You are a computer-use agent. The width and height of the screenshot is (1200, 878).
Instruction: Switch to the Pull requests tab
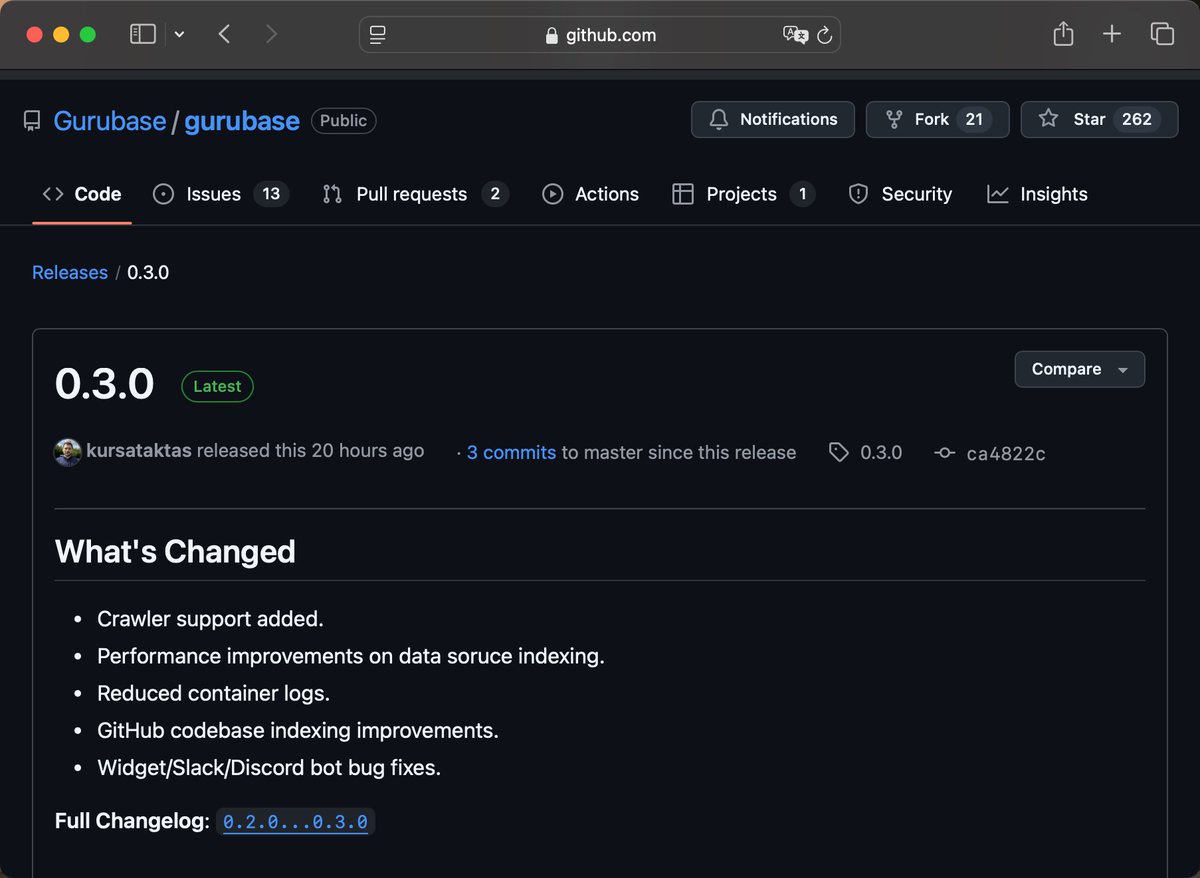point(415,194)
